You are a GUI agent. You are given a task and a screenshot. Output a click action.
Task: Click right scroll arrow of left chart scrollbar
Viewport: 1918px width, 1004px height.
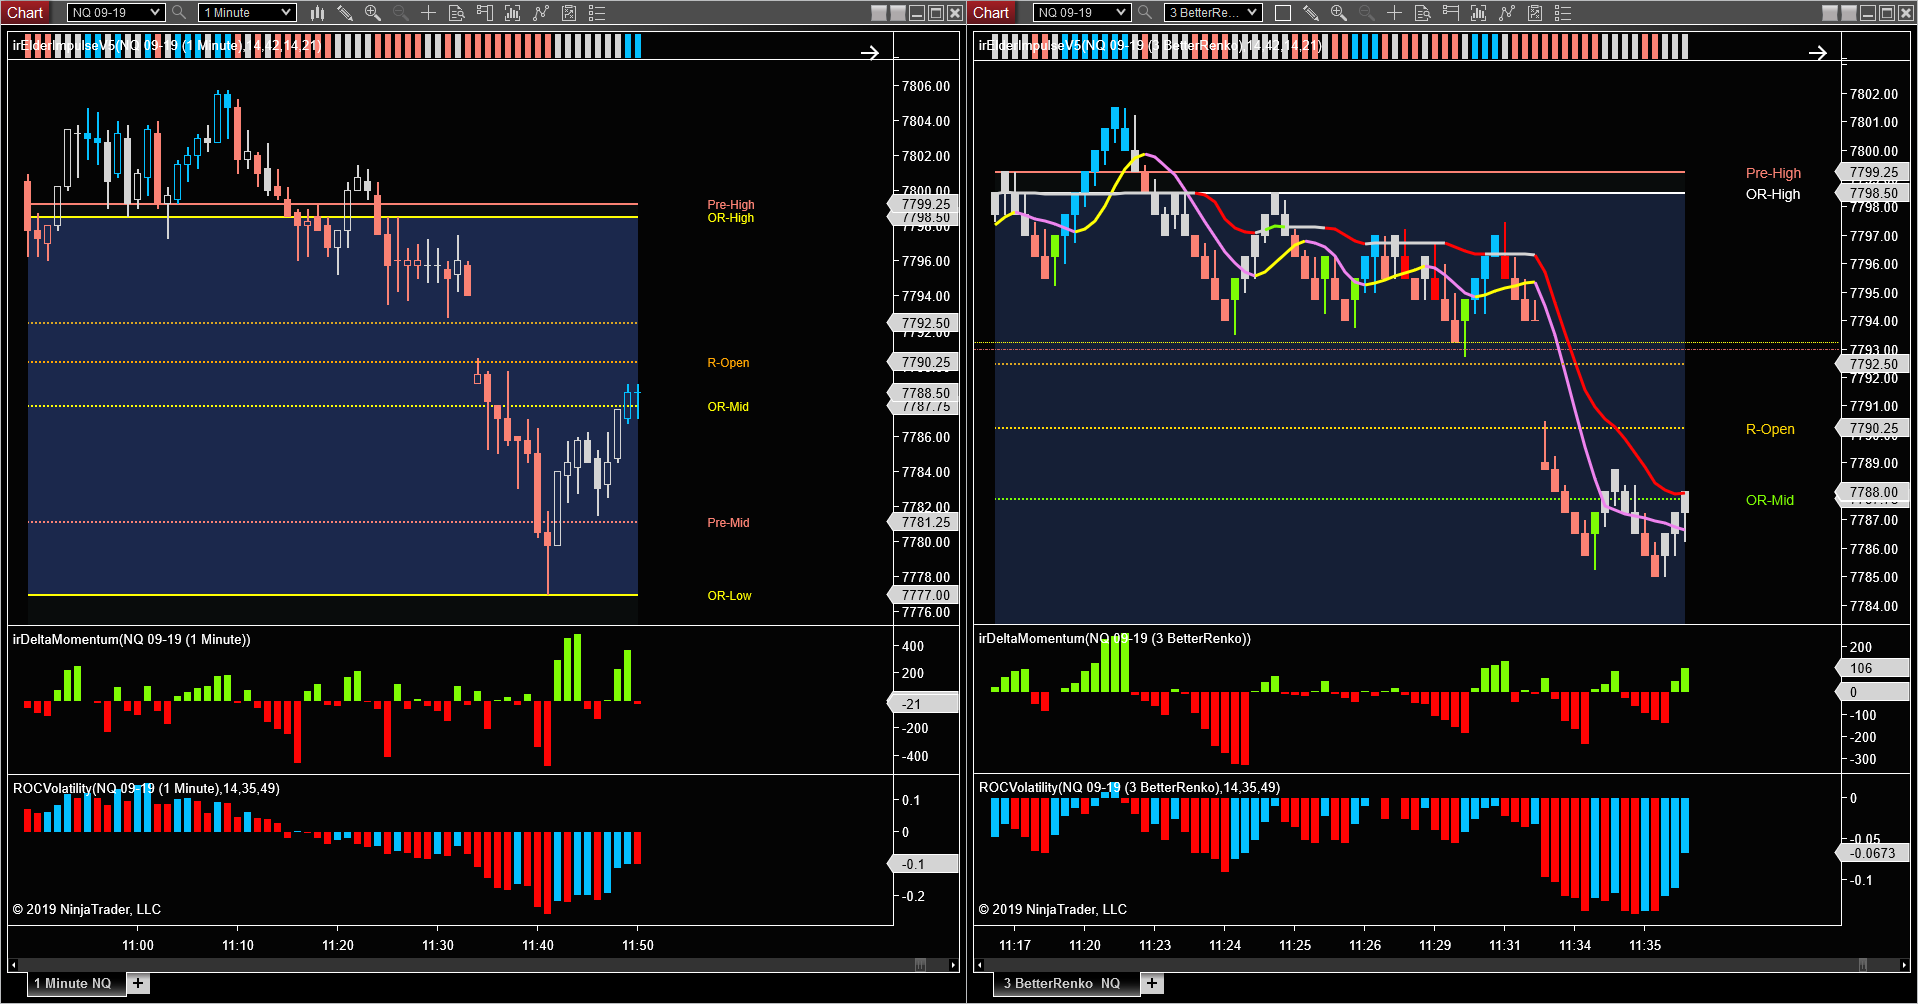[953, 965]
